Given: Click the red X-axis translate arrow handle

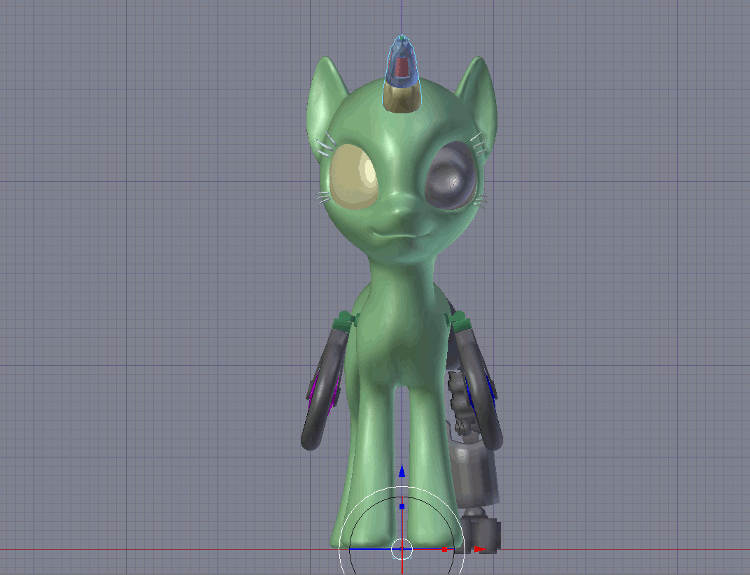Looking at the screenshot, I should coord(480,549).
